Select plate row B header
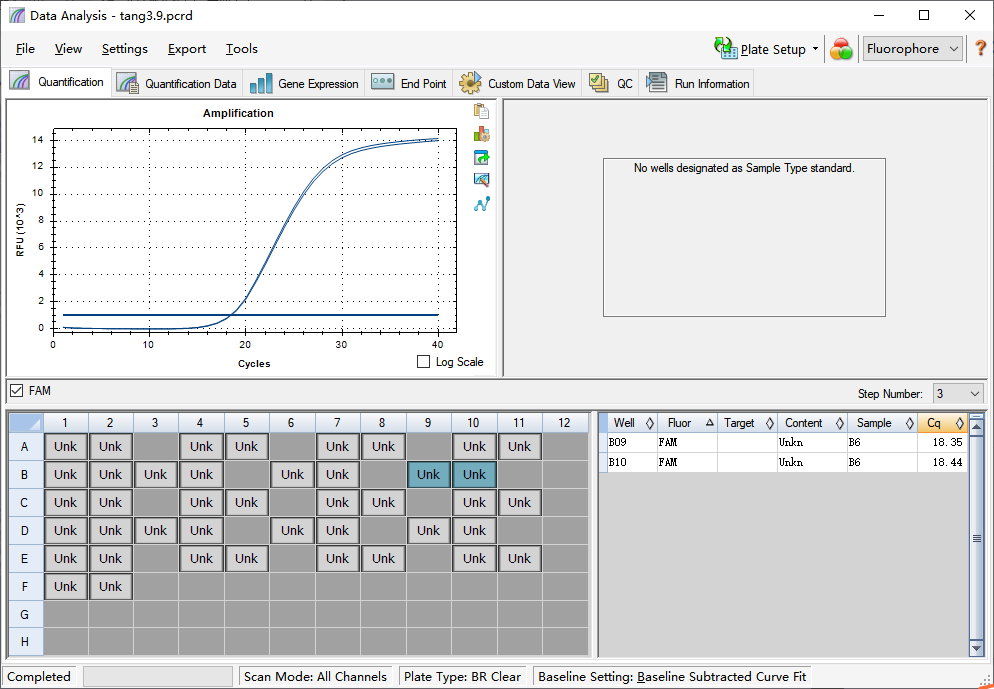The image size is (994, 689). point(25,474)
